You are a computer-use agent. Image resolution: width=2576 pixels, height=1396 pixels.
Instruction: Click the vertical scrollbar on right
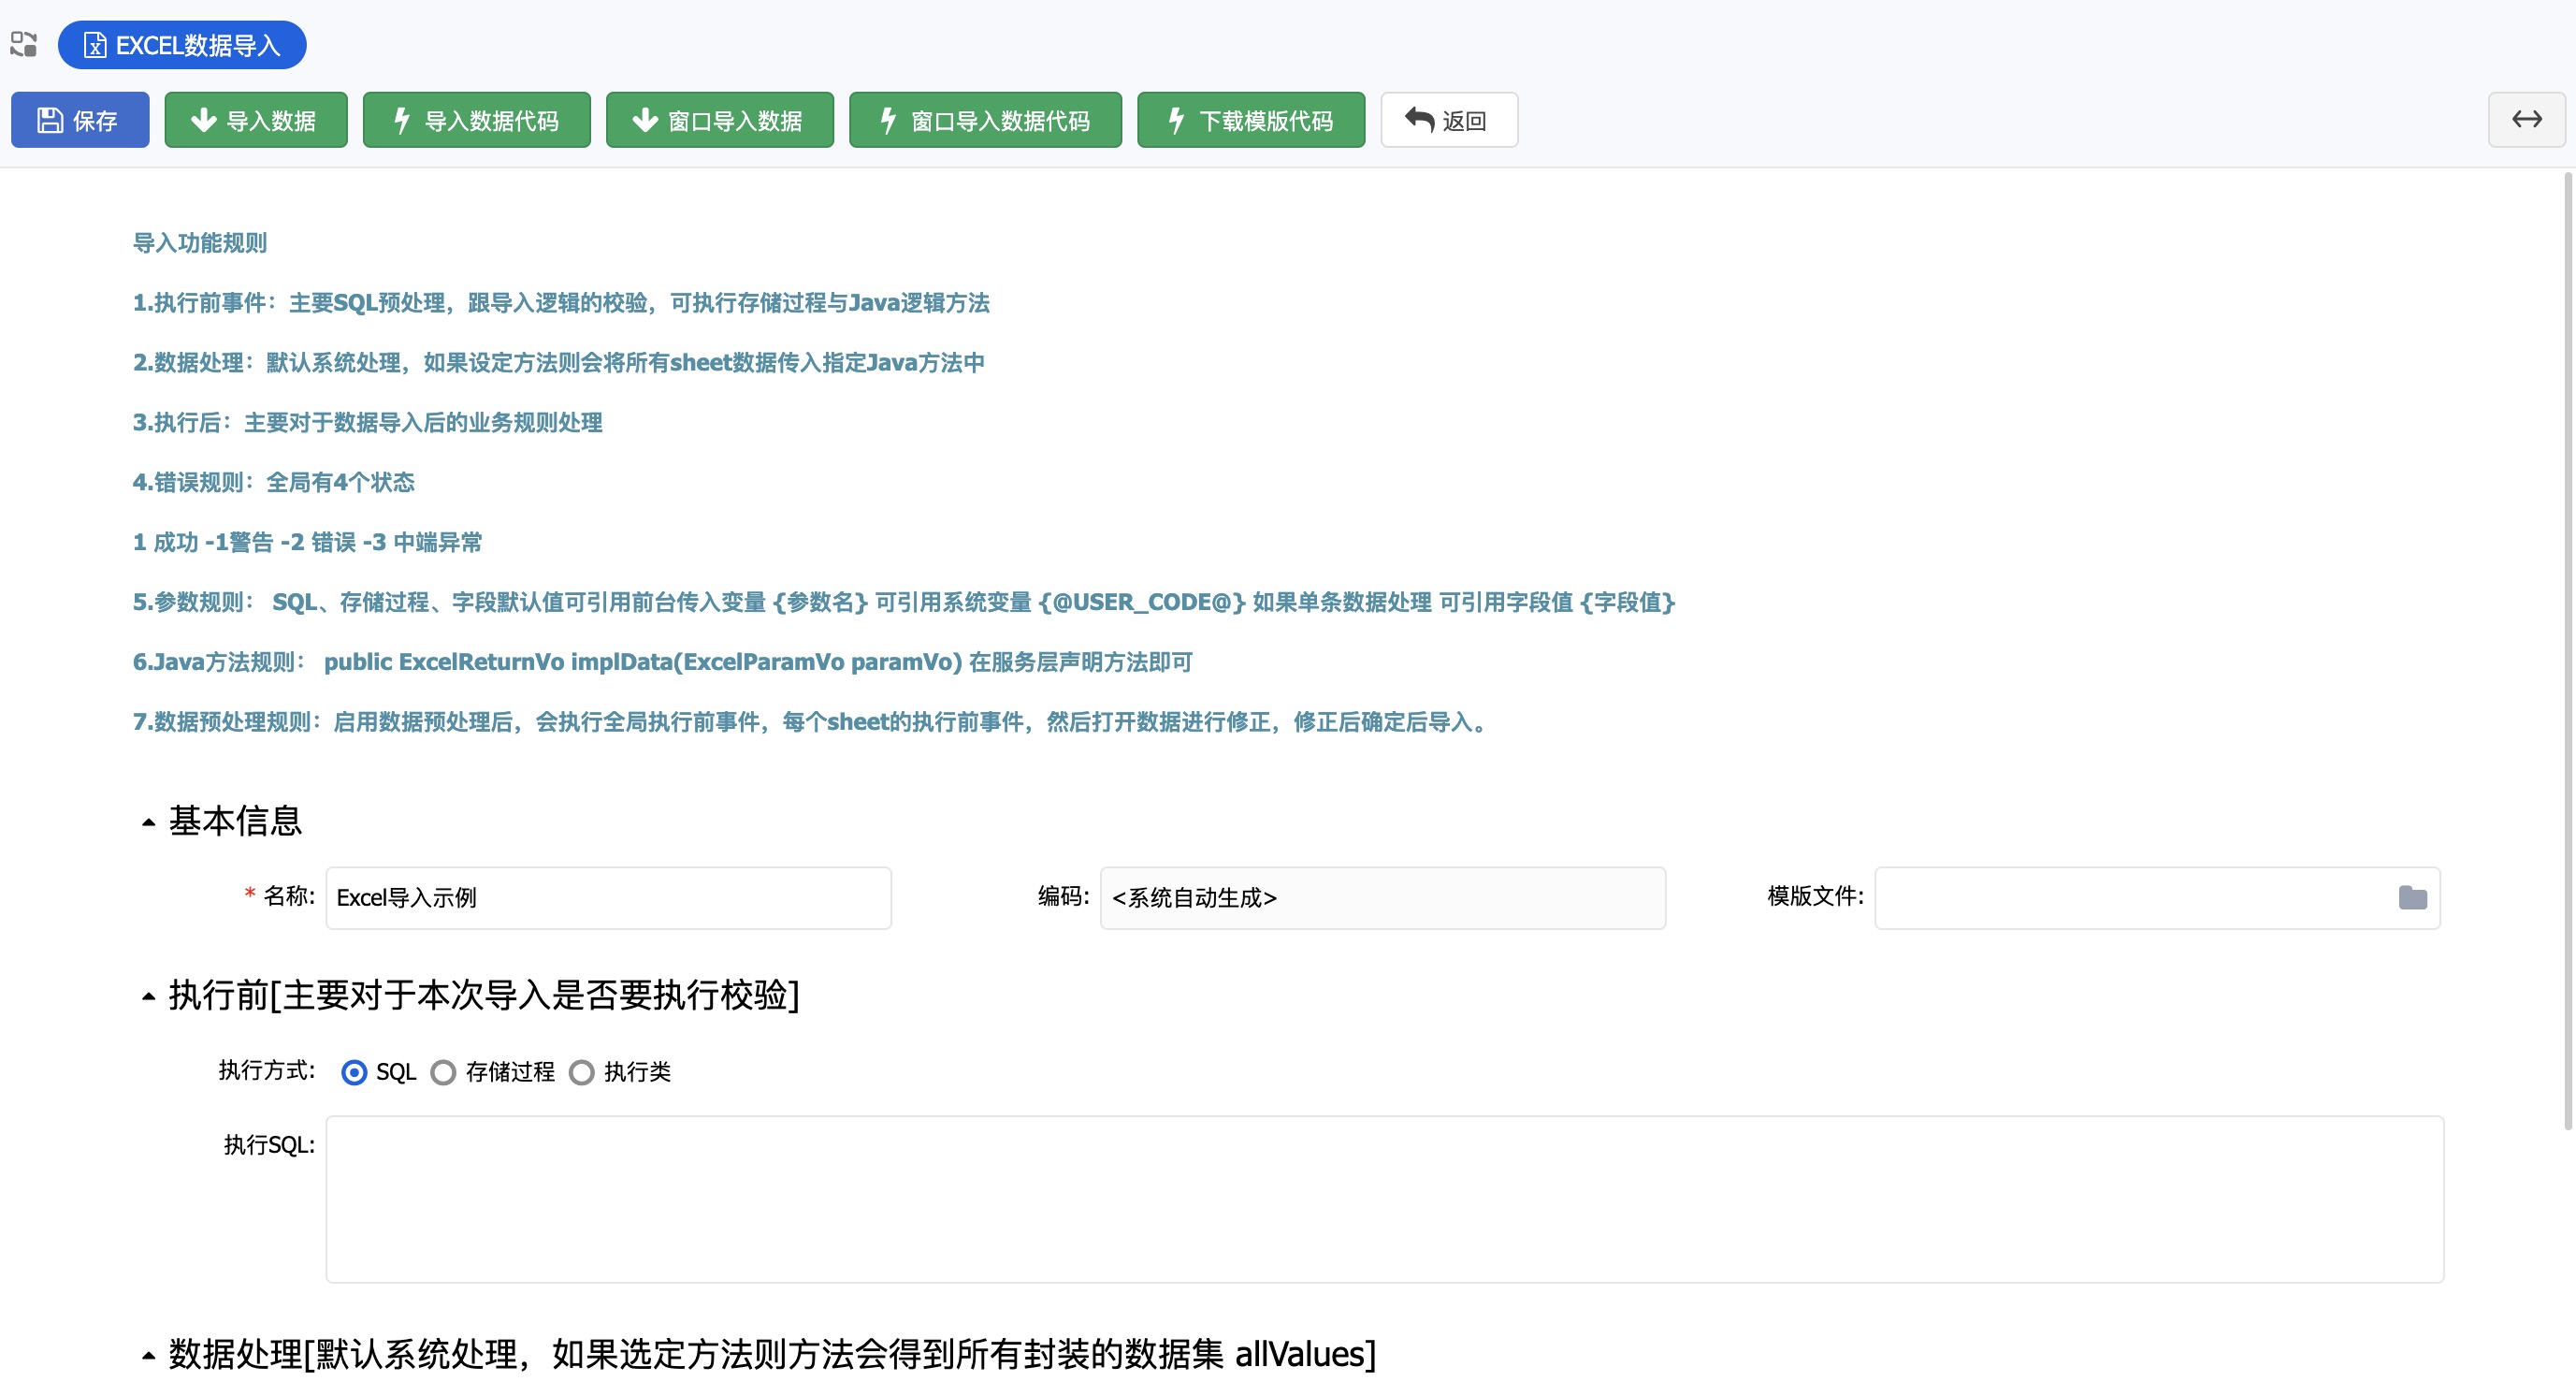(x=2567, y=650)
